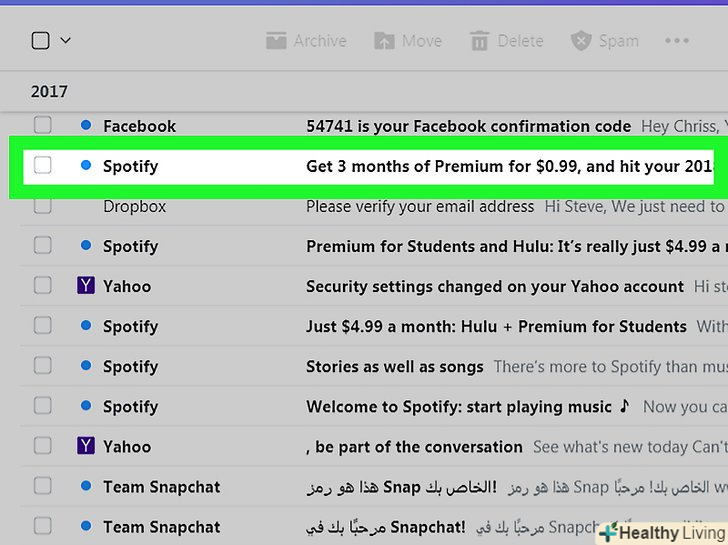Click the Move folder icon

point(384,41)
